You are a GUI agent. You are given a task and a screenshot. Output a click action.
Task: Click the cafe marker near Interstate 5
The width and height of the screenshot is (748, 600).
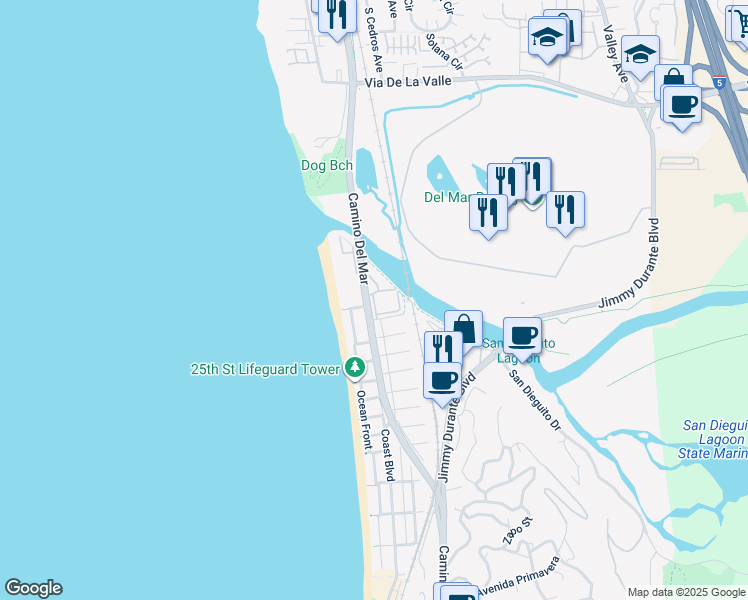(682, 106)
